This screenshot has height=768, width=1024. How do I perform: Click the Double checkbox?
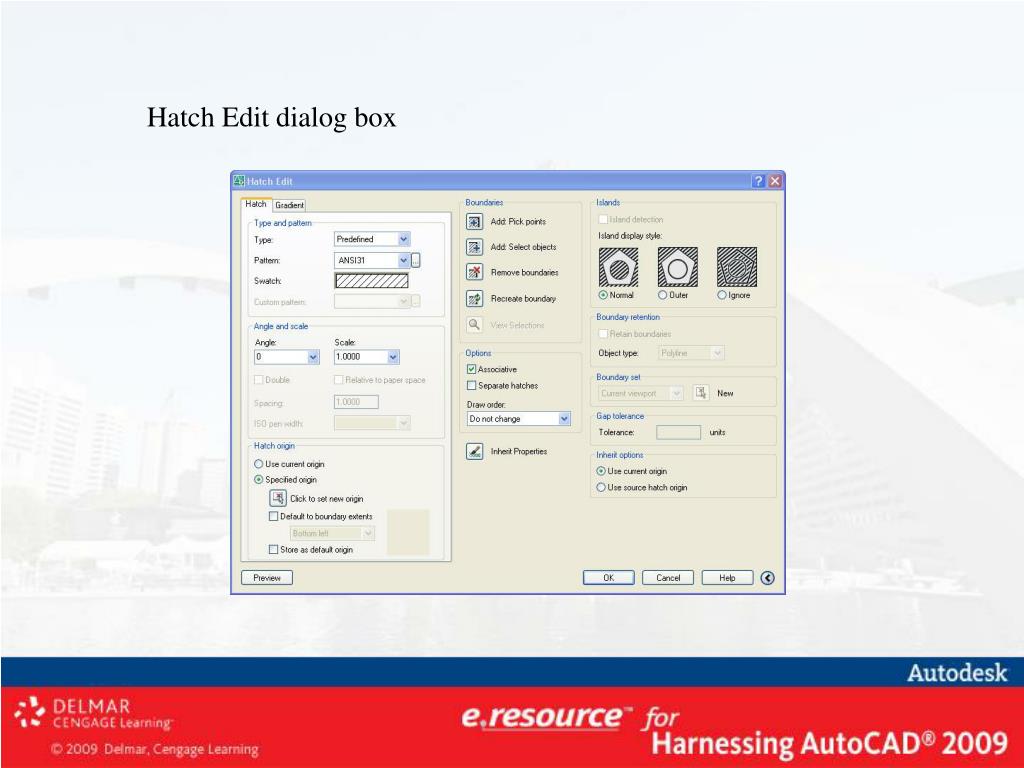pos(259,380)
